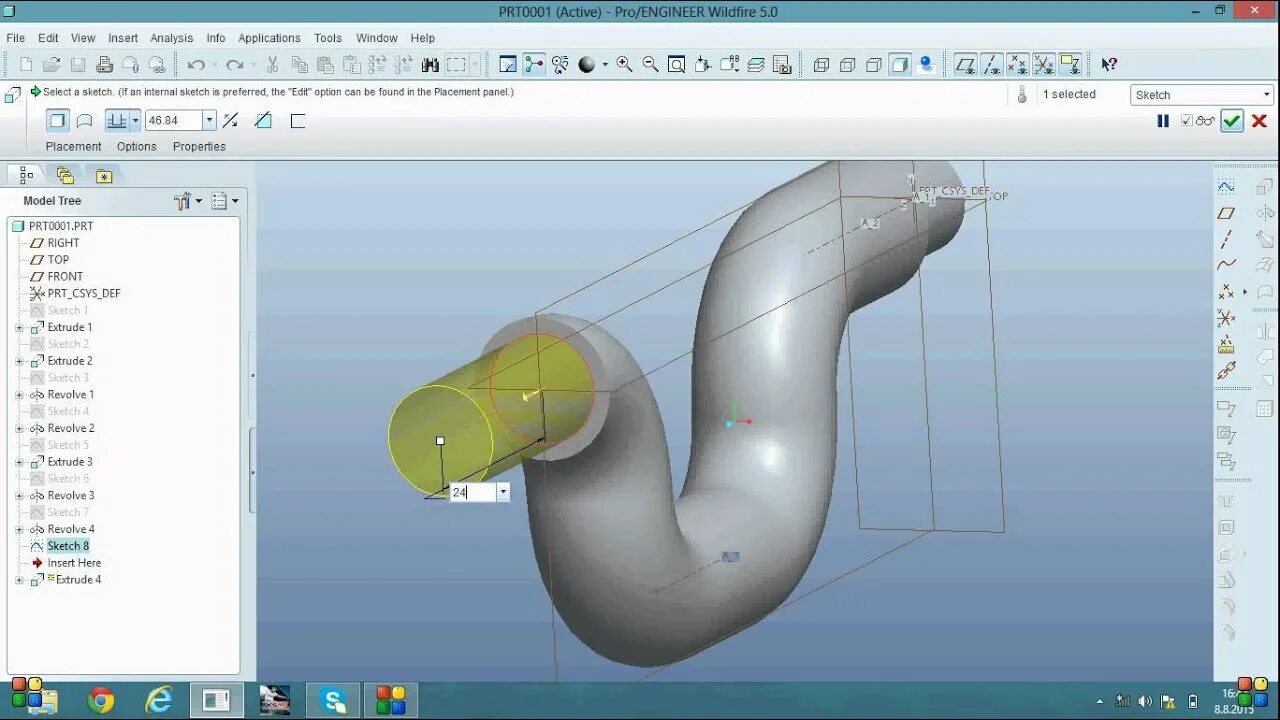Viewport: 1280px width, 720px height.
Task: Open the Help menu
Action: pyautogui.click(x=423, y=38)
